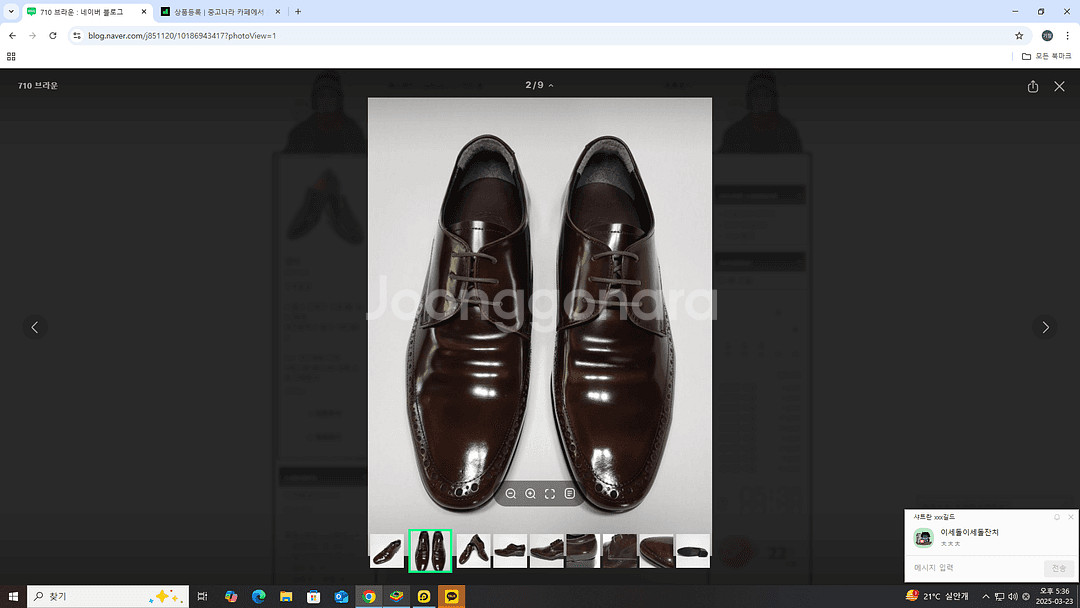Reload the current page
The image size is (1080, 608).
(53, 36)
